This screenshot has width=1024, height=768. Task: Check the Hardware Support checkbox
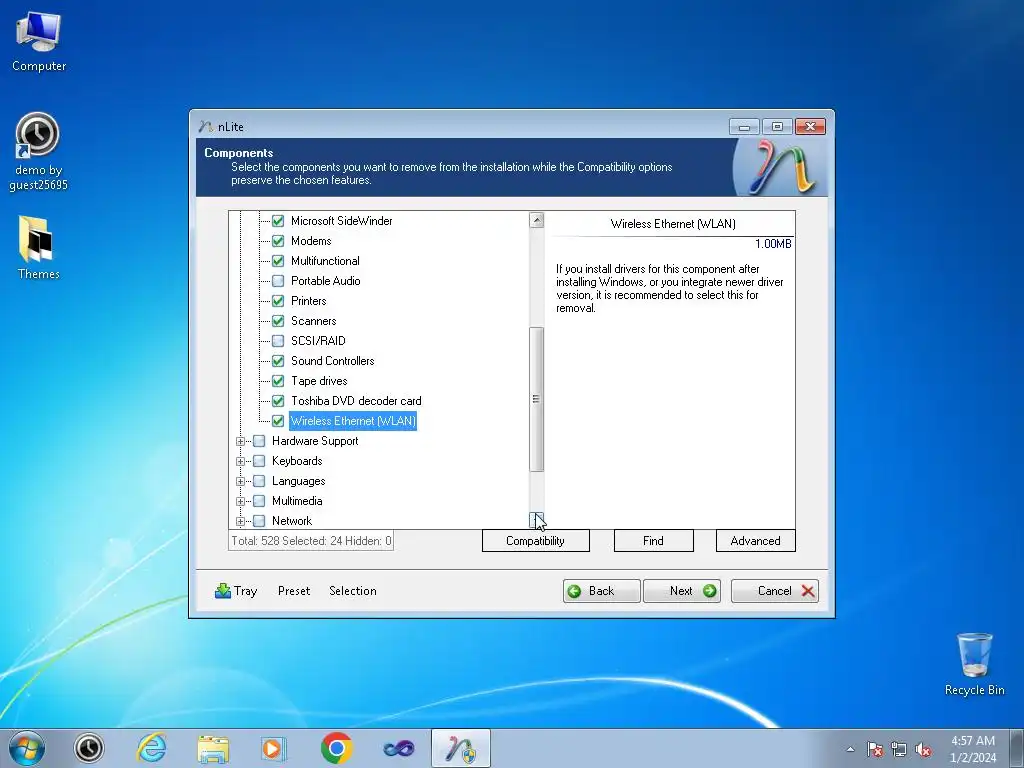pos(259,441)
